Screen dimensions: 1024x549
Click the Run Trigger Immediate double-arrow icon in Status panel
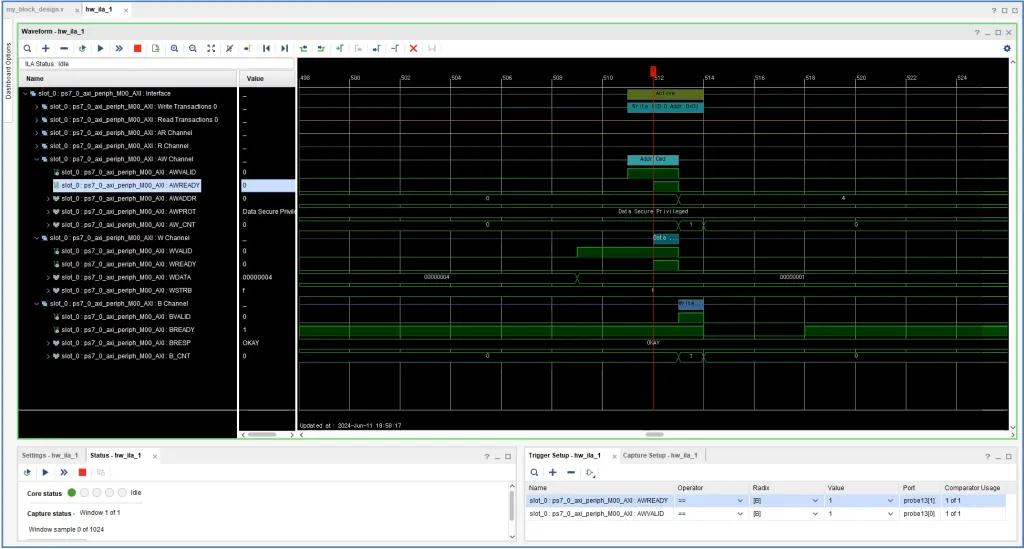[64, 472]
